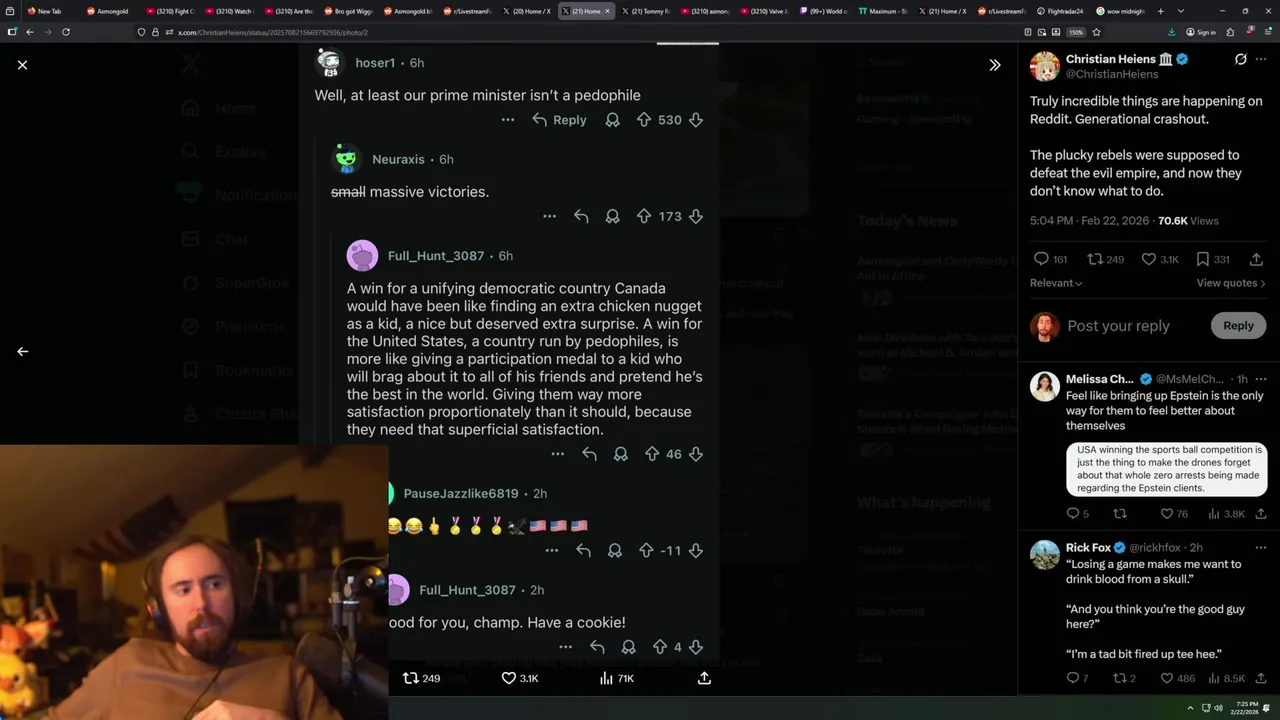The height and width of the screenshot is (720, 1280).
Task: Collapse the side panel with the double-chevron icon
Action: click(995, 65)
